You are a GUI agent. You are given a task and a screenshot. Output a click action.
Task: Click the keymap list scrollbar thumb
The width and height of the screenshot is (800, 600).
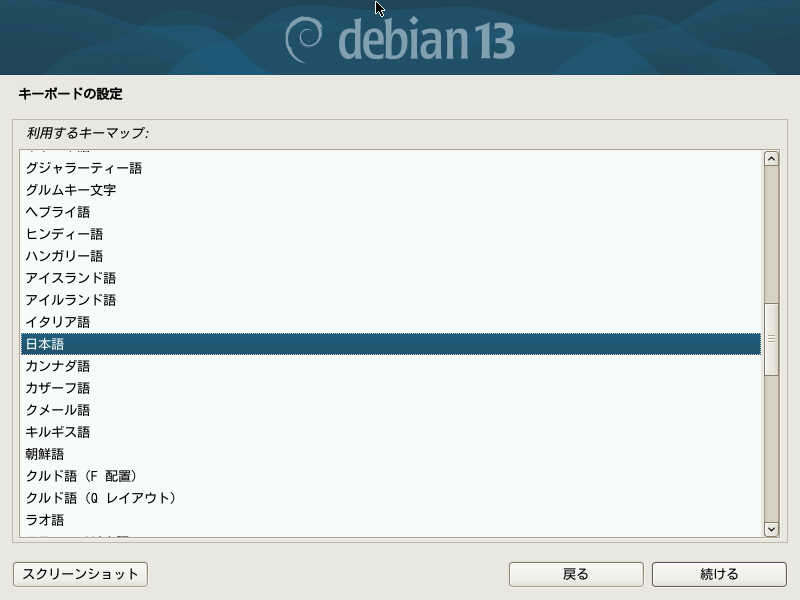[x=771, y=339]
